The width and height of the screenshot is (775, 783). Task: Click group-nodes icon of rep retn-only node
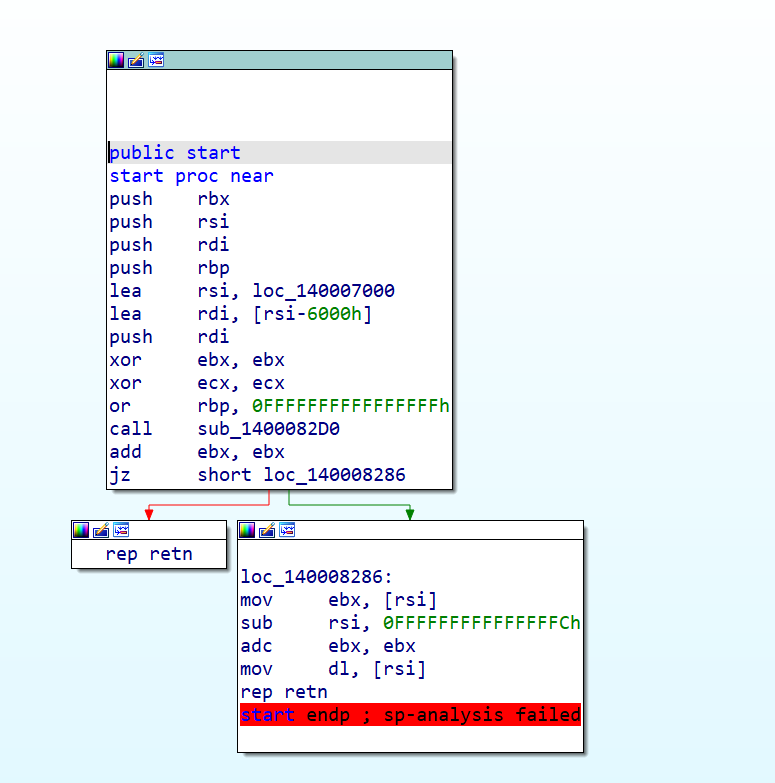(x=121, y=530)
